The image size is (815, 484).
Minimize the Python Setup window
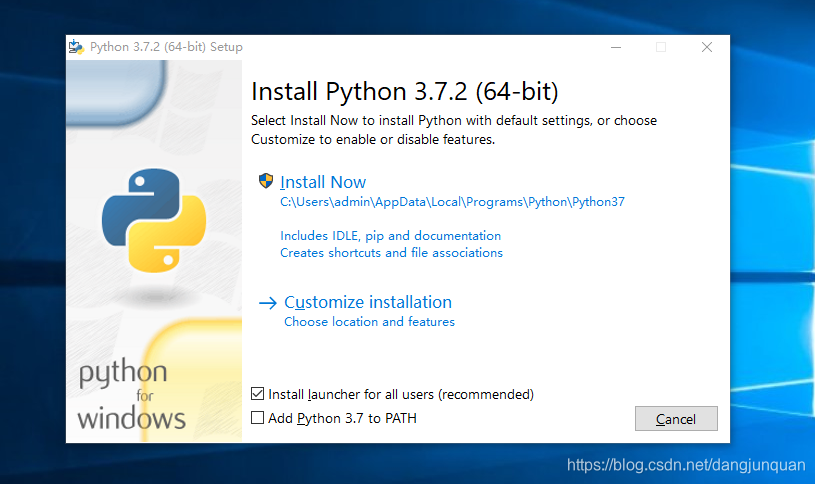tap(616, 47)
